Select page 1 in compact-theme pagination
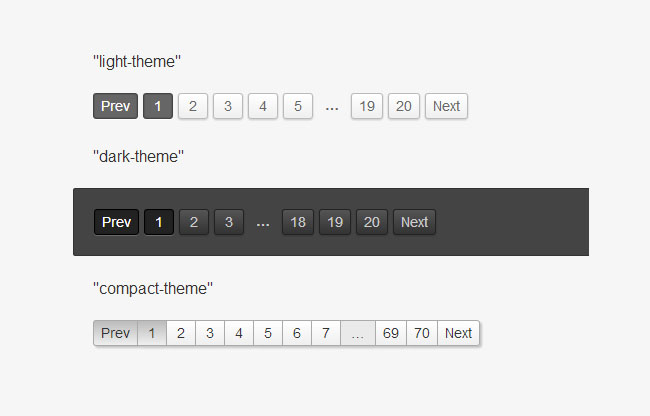 tap(152, 333)
